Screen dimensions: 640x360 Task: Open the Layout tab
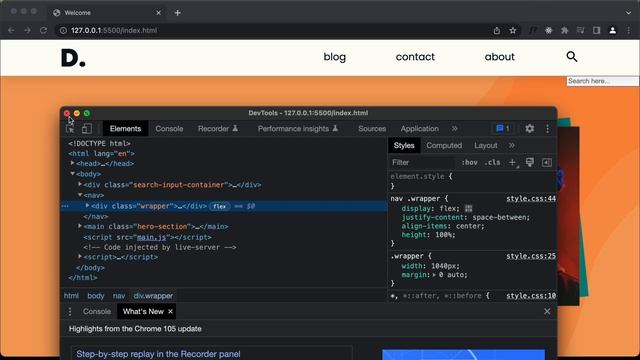[x=486, y=145]
